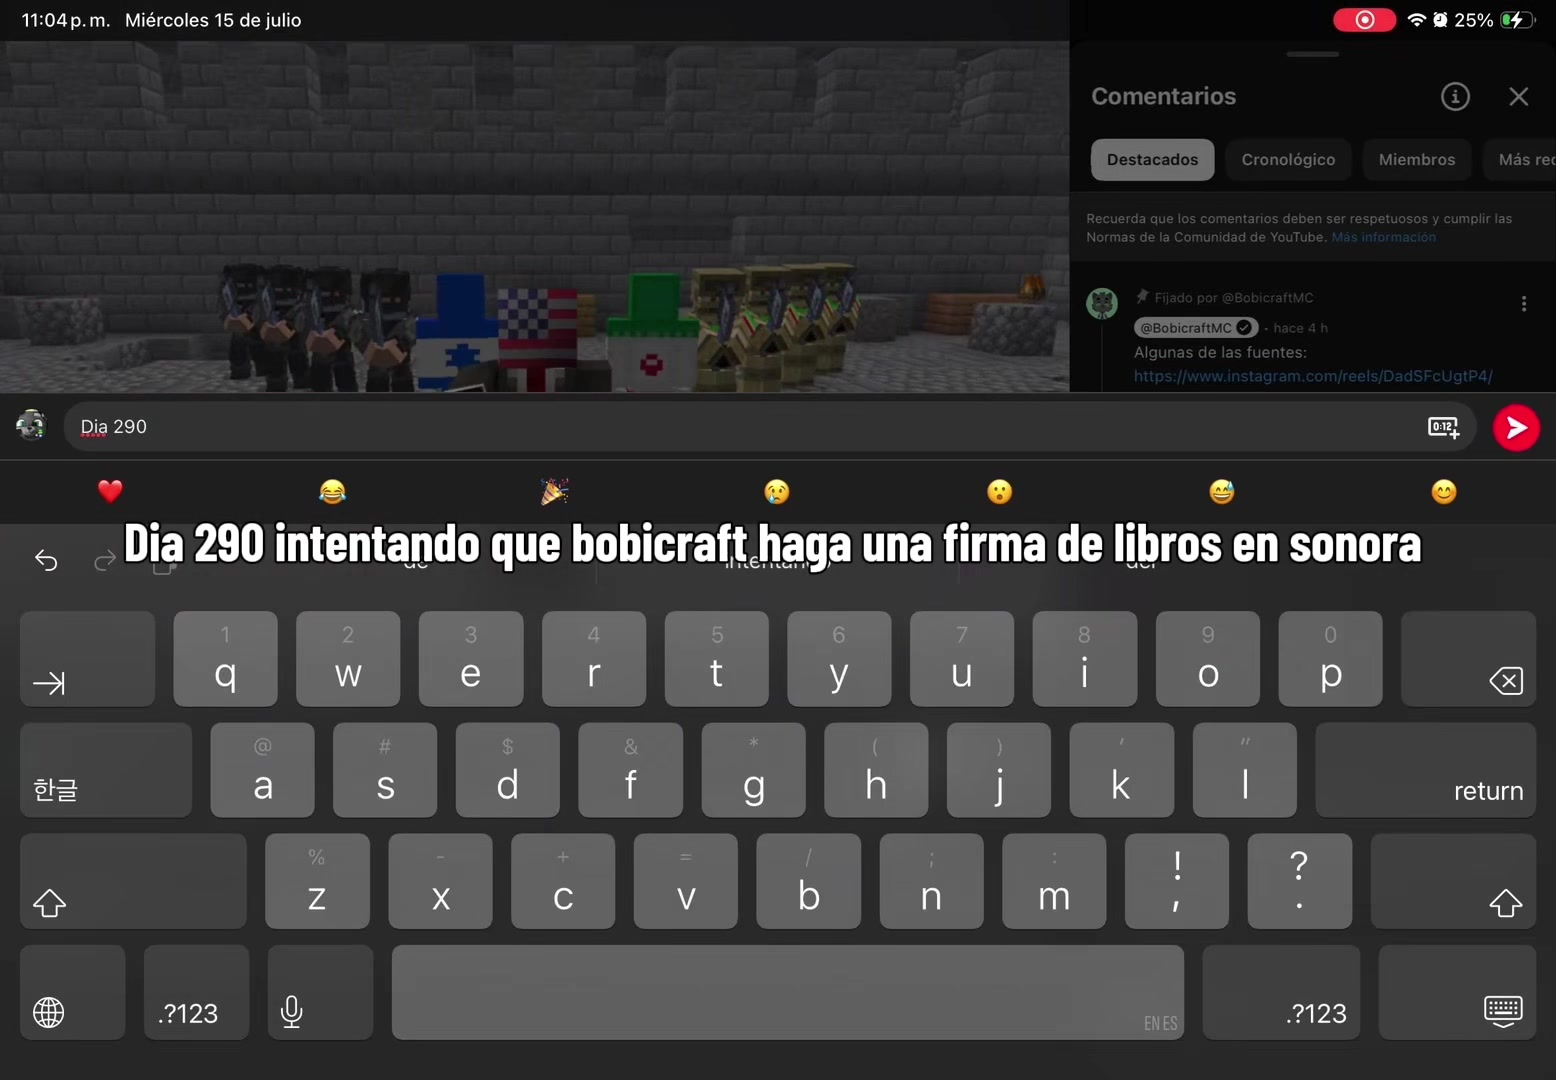The height and width of the screenshot is (1080, 1556).
Task: Tap the letter n key
Action: [x=932, y=881]
